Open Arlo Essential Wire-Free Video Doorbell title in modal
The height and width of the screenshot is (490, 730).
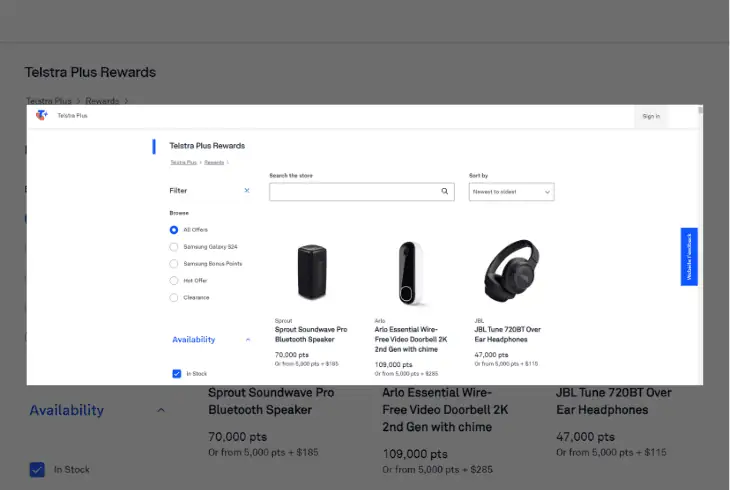tap(411, 339)
